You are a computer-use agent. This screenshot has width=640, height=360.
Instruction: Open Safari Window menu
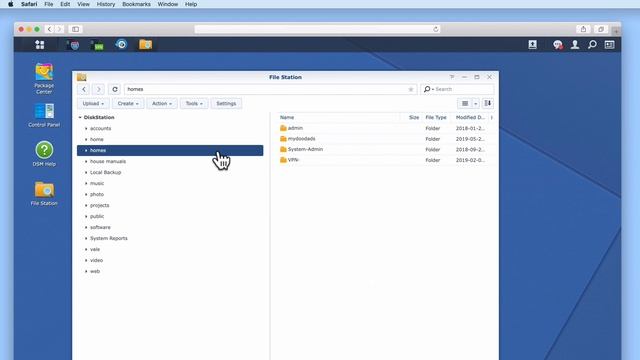tap(168, 4)
